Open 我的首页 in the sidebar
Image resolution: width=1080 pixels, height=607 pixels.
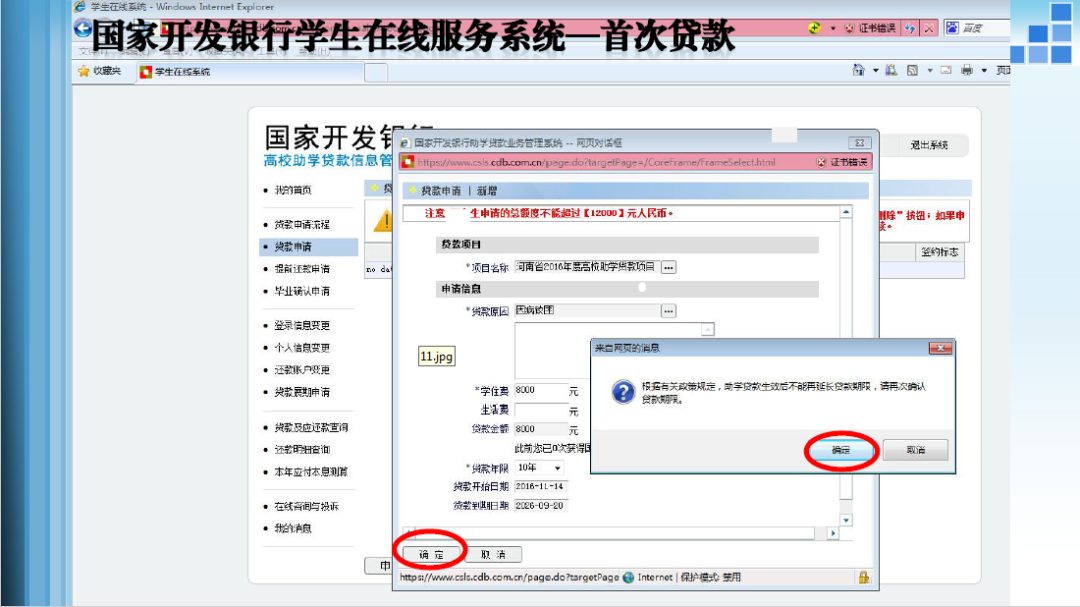pos(293,190)
